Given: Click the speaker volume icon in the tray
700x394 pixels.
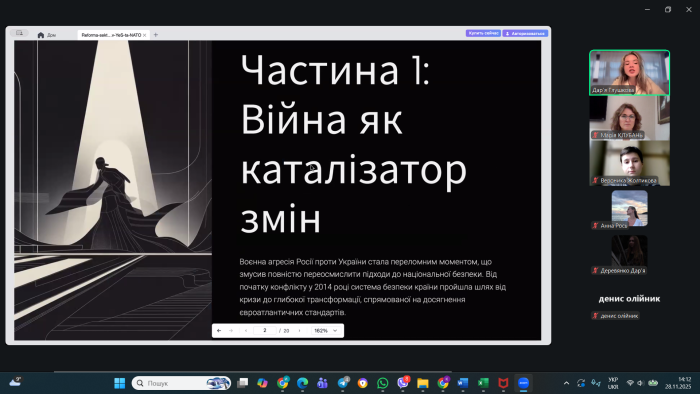Looking at the screenshot, I should [x=640, y=383].
